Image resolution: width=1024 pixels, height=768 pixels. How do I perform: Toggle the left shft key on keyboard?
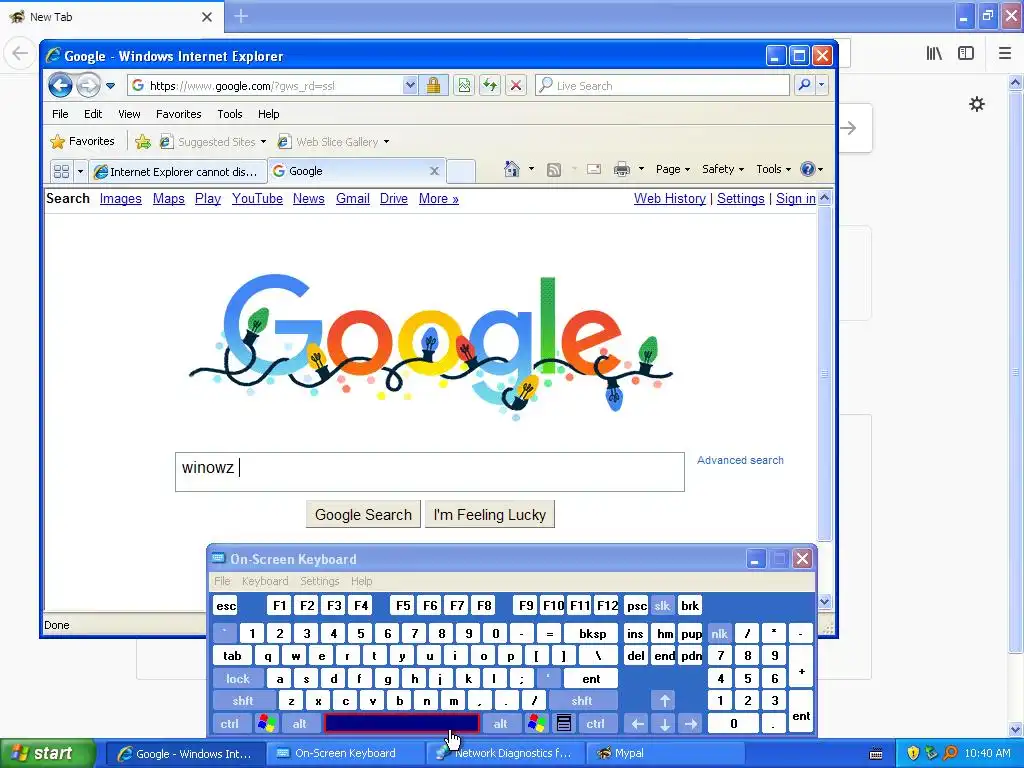coord(243,701)
